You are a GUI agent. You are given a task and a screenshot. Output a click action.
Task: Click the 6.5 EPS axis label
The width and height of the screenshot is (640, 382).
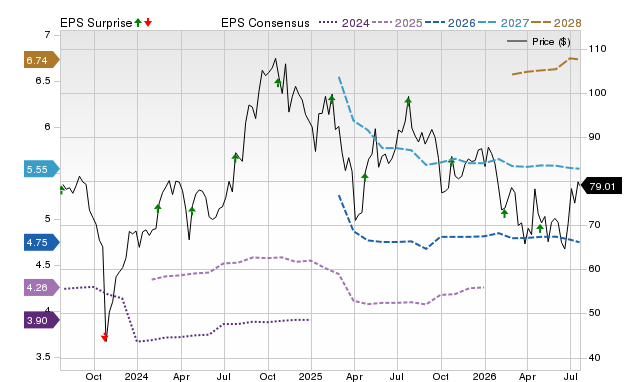(42, 81)
